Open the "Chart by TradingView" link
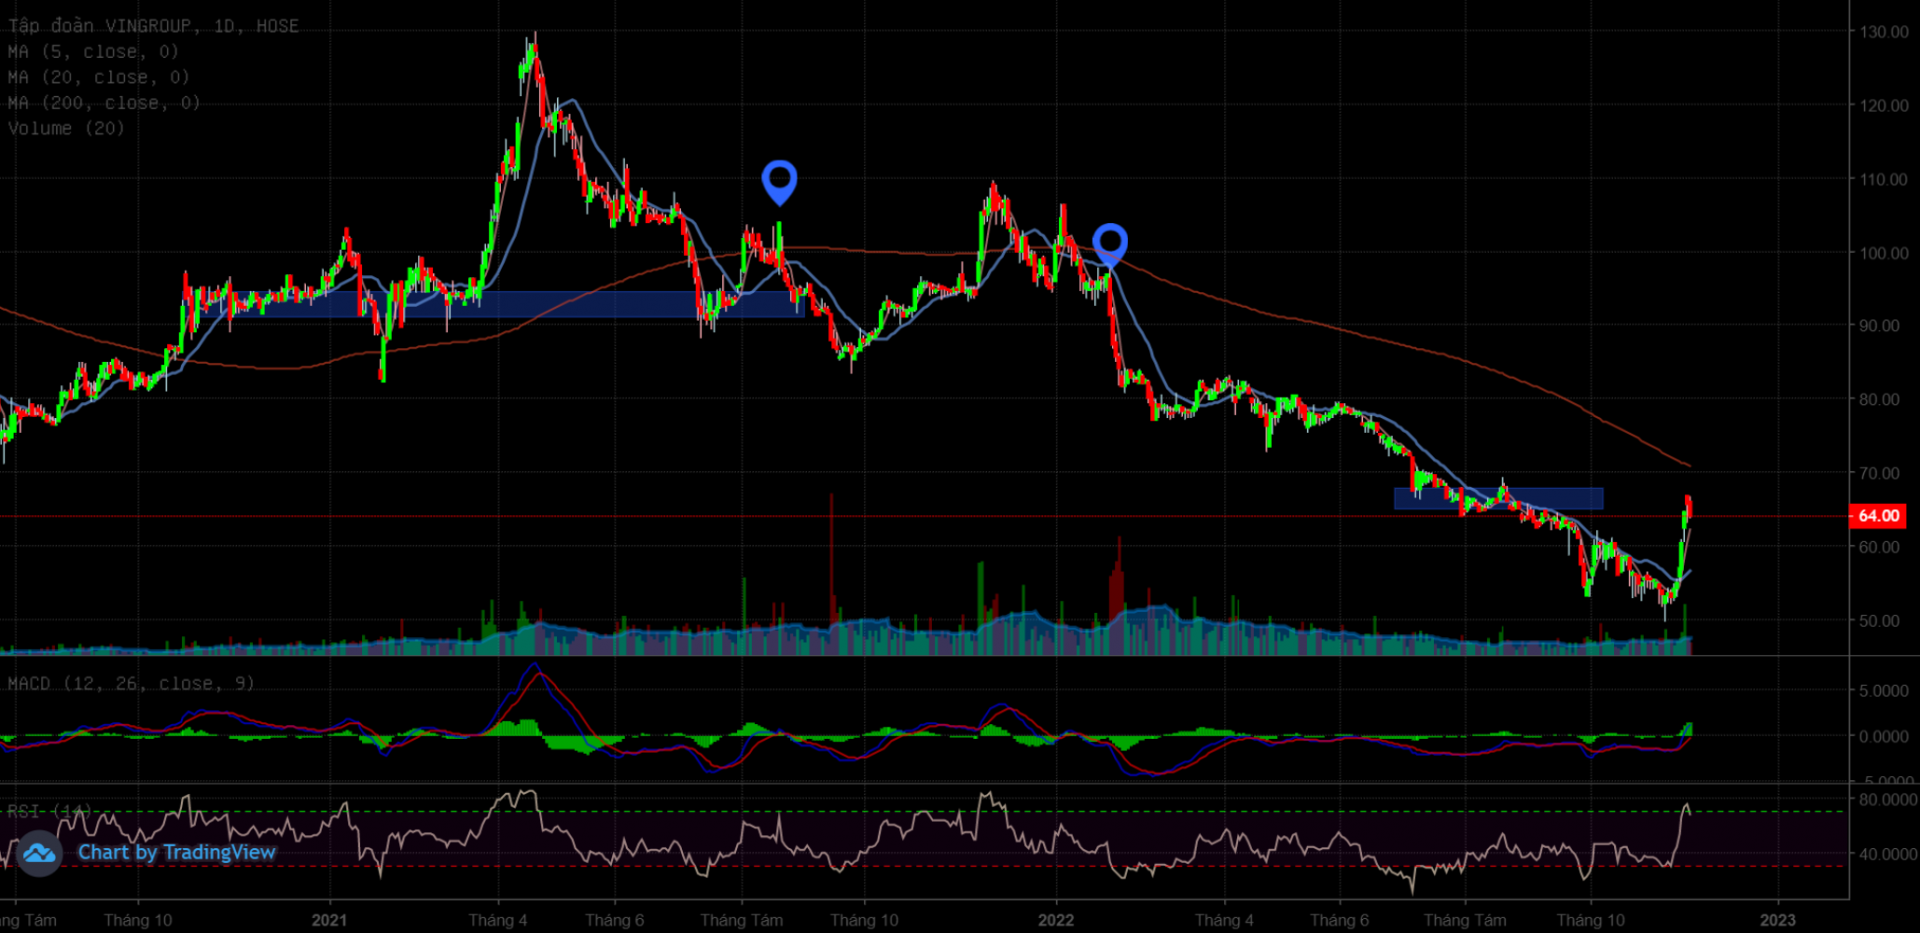1920x933 pixels. click(176, 852)
